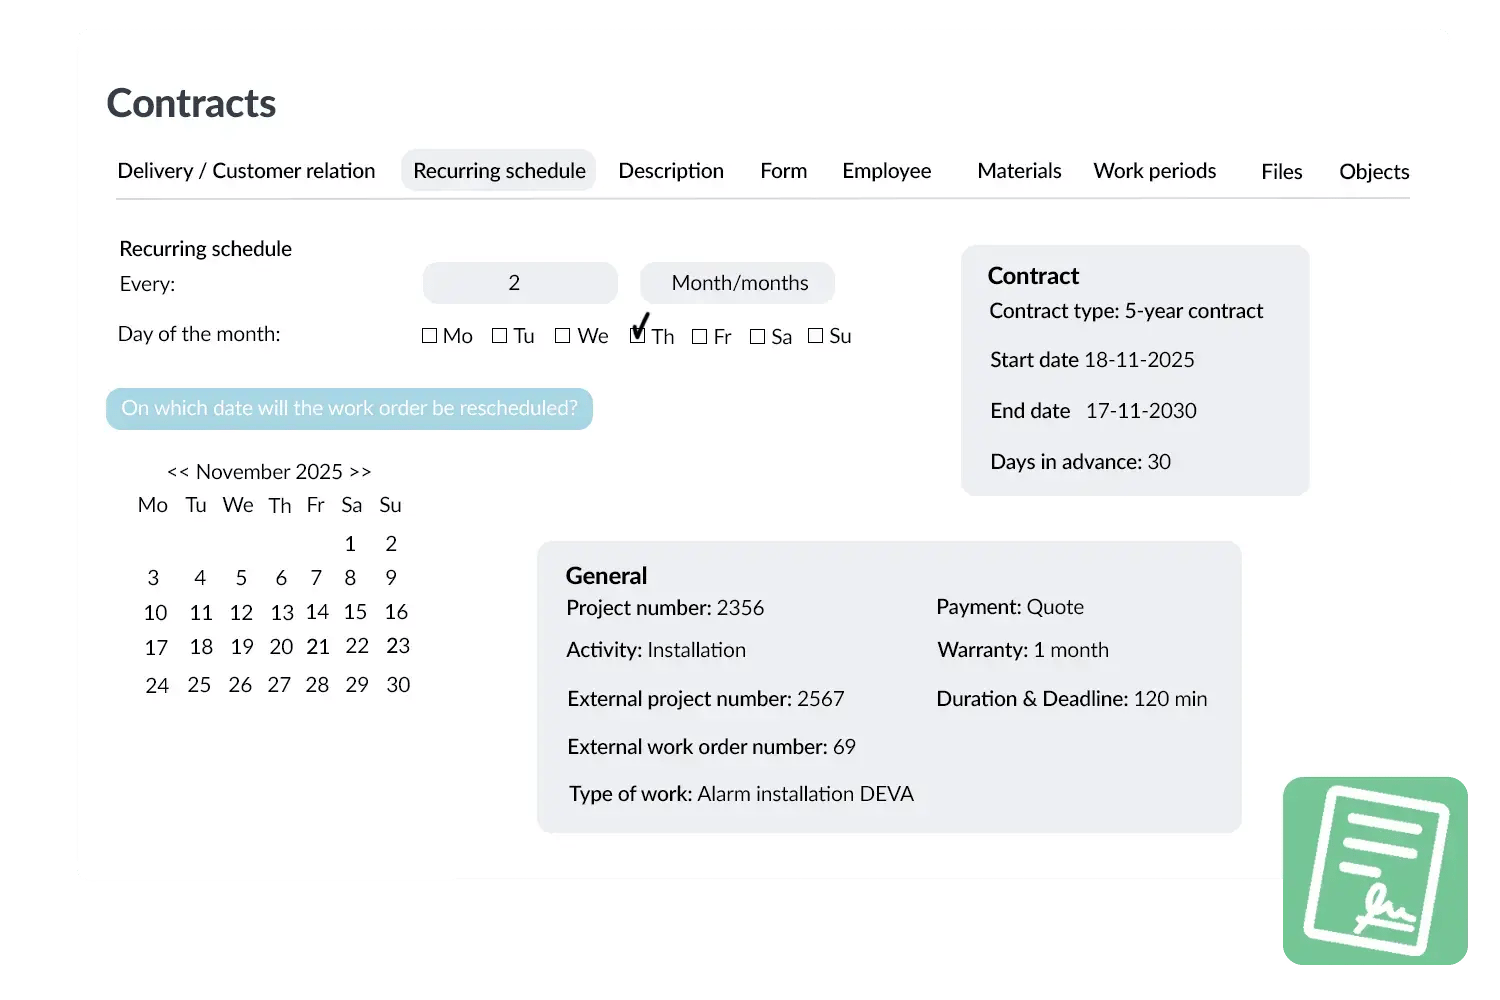Select November 21 in the calendar
The height and width of the screenshot is (1000, 1500).
tap(318, 647)
